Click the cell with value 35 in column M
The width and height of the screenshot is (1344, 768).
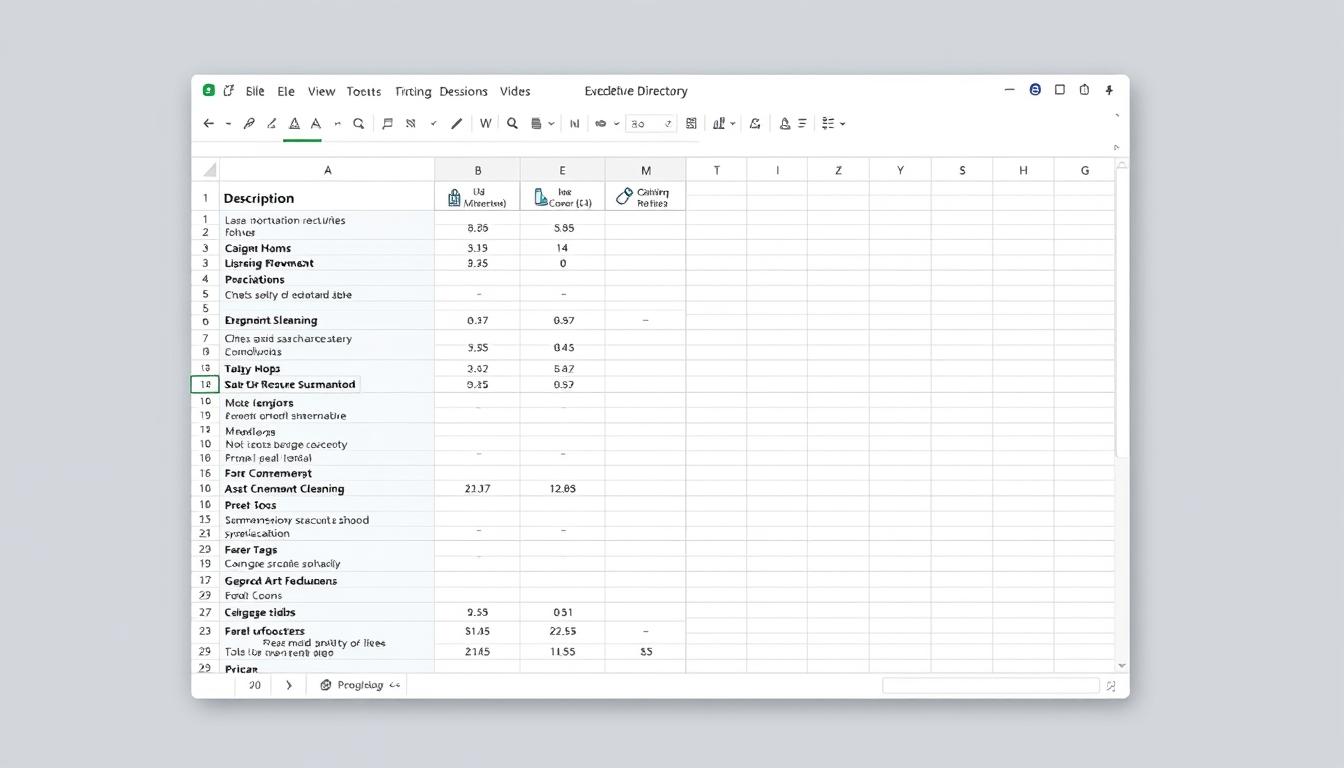pos(646,651)
